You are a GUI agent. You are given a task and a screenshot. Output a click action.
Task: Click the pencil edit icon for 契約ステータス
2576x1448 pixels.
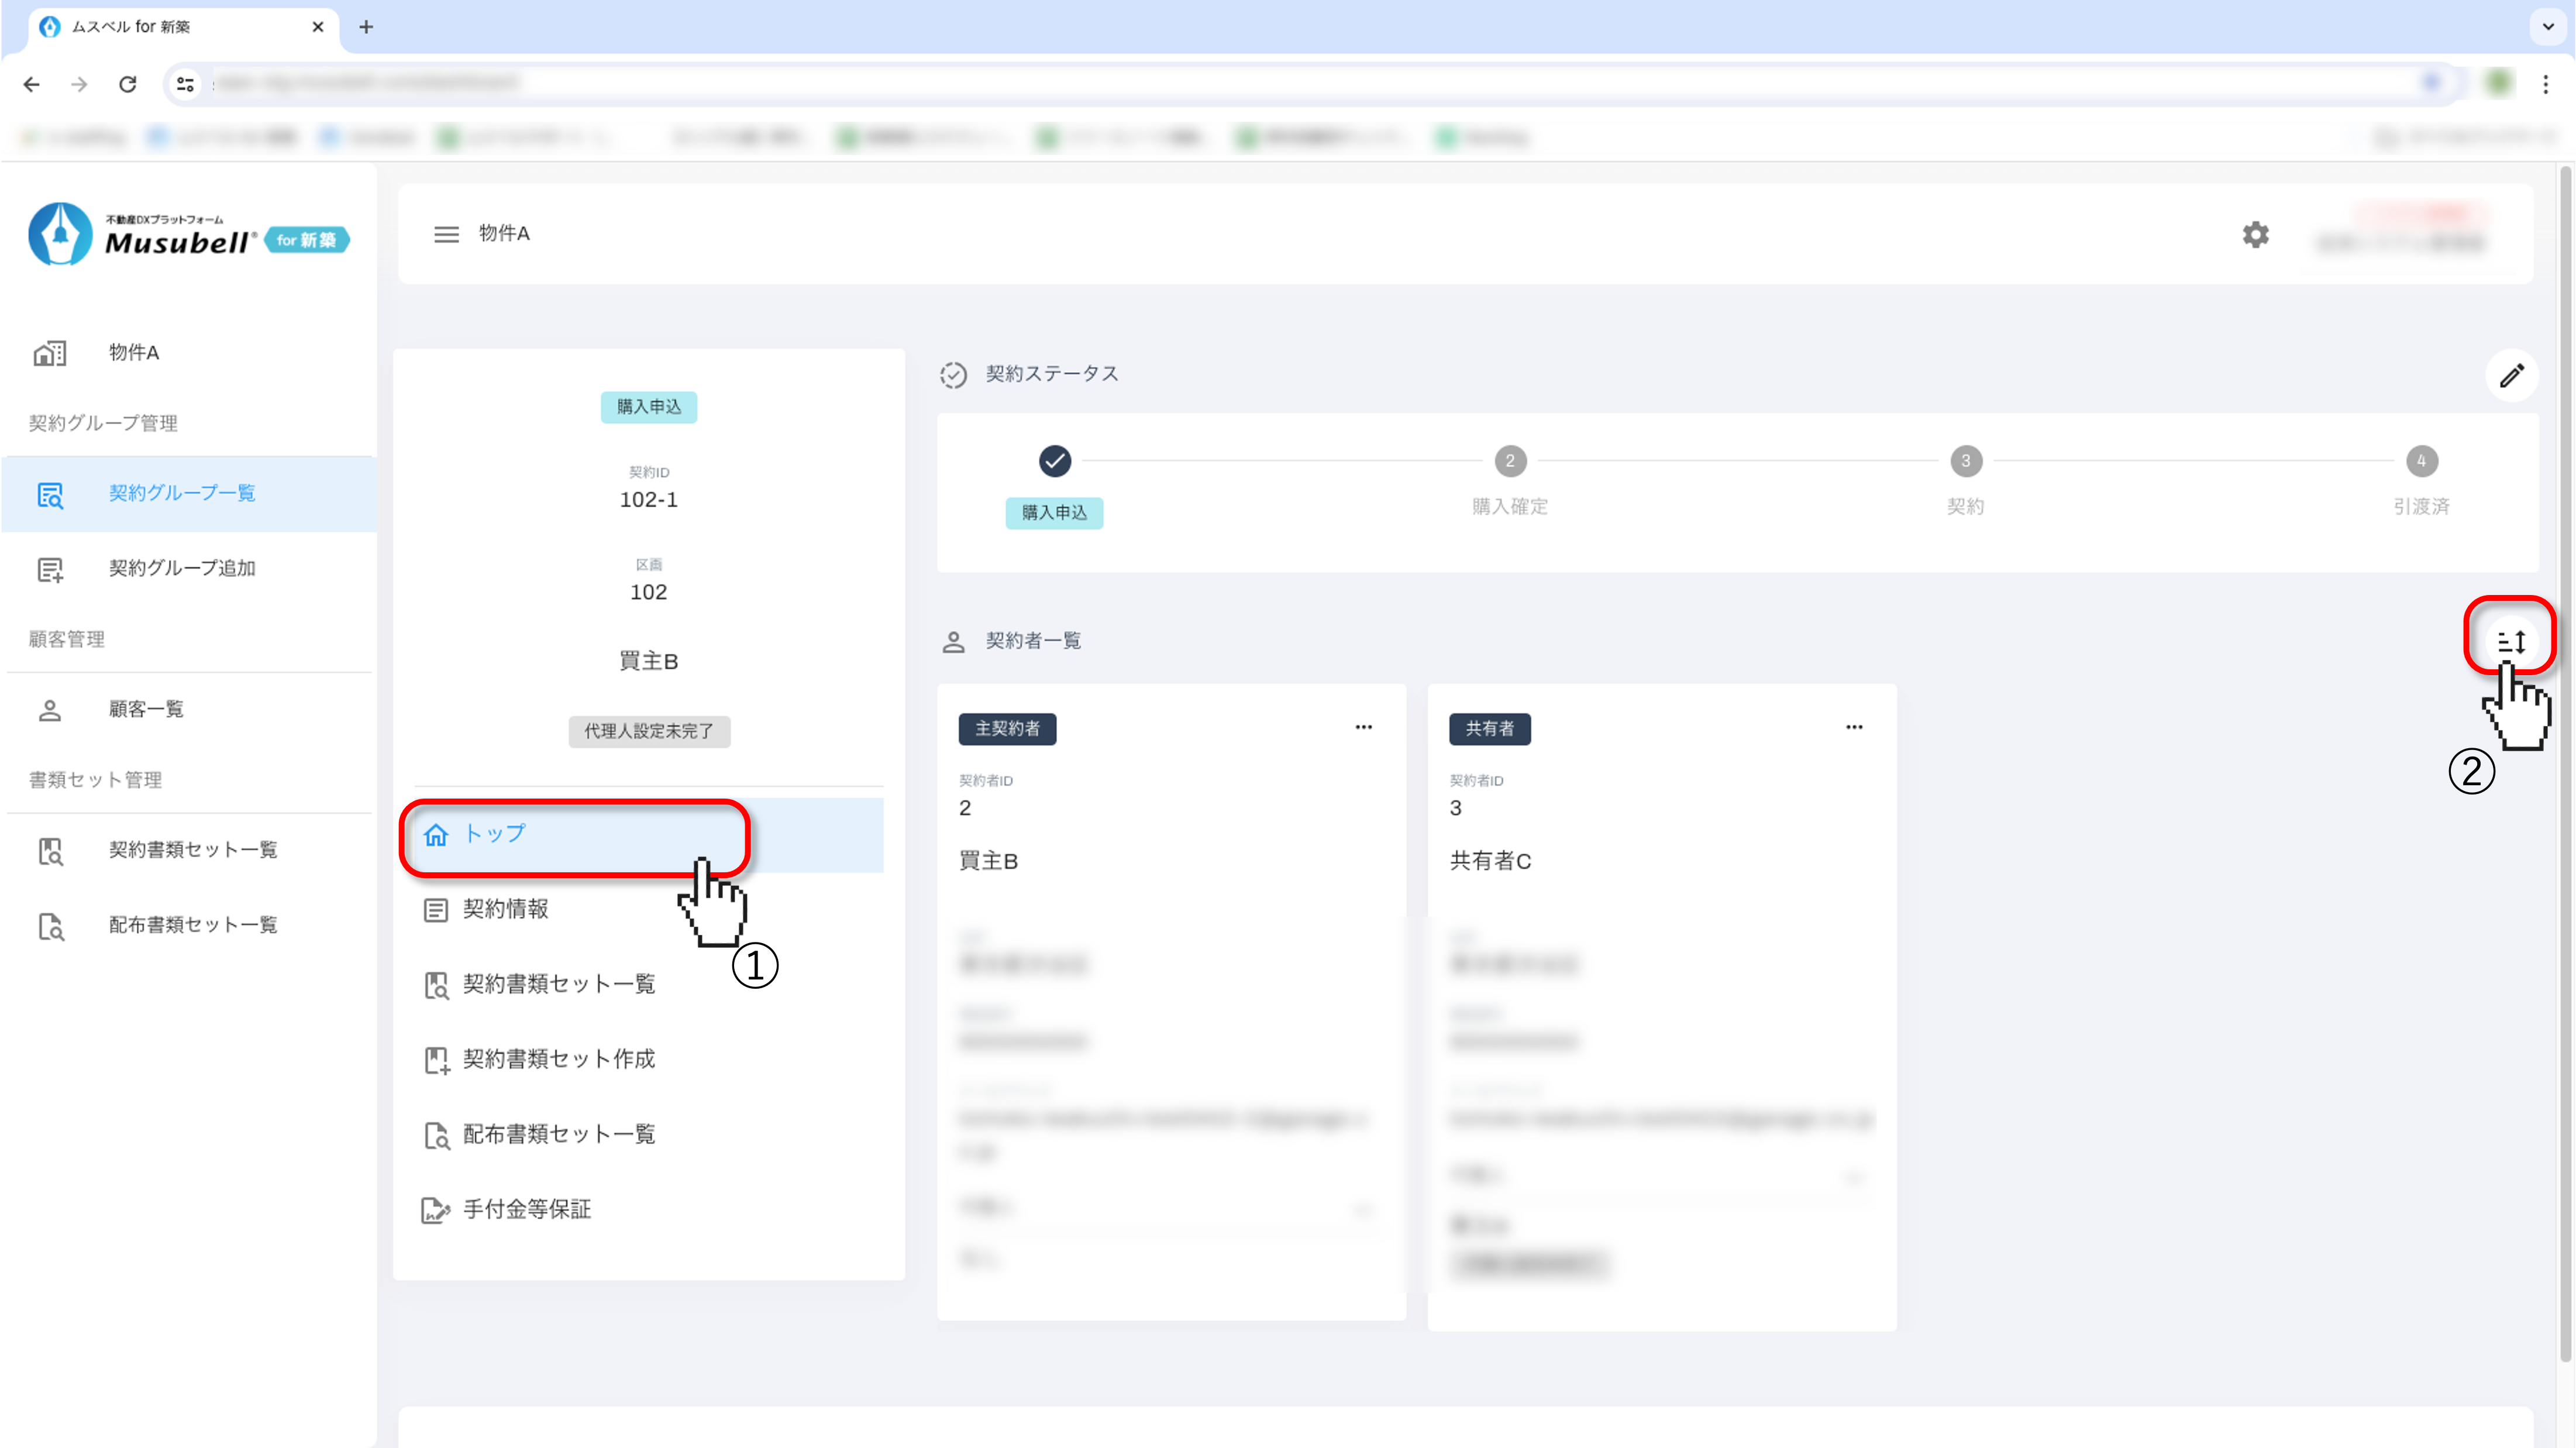(x=2511, y=376)
